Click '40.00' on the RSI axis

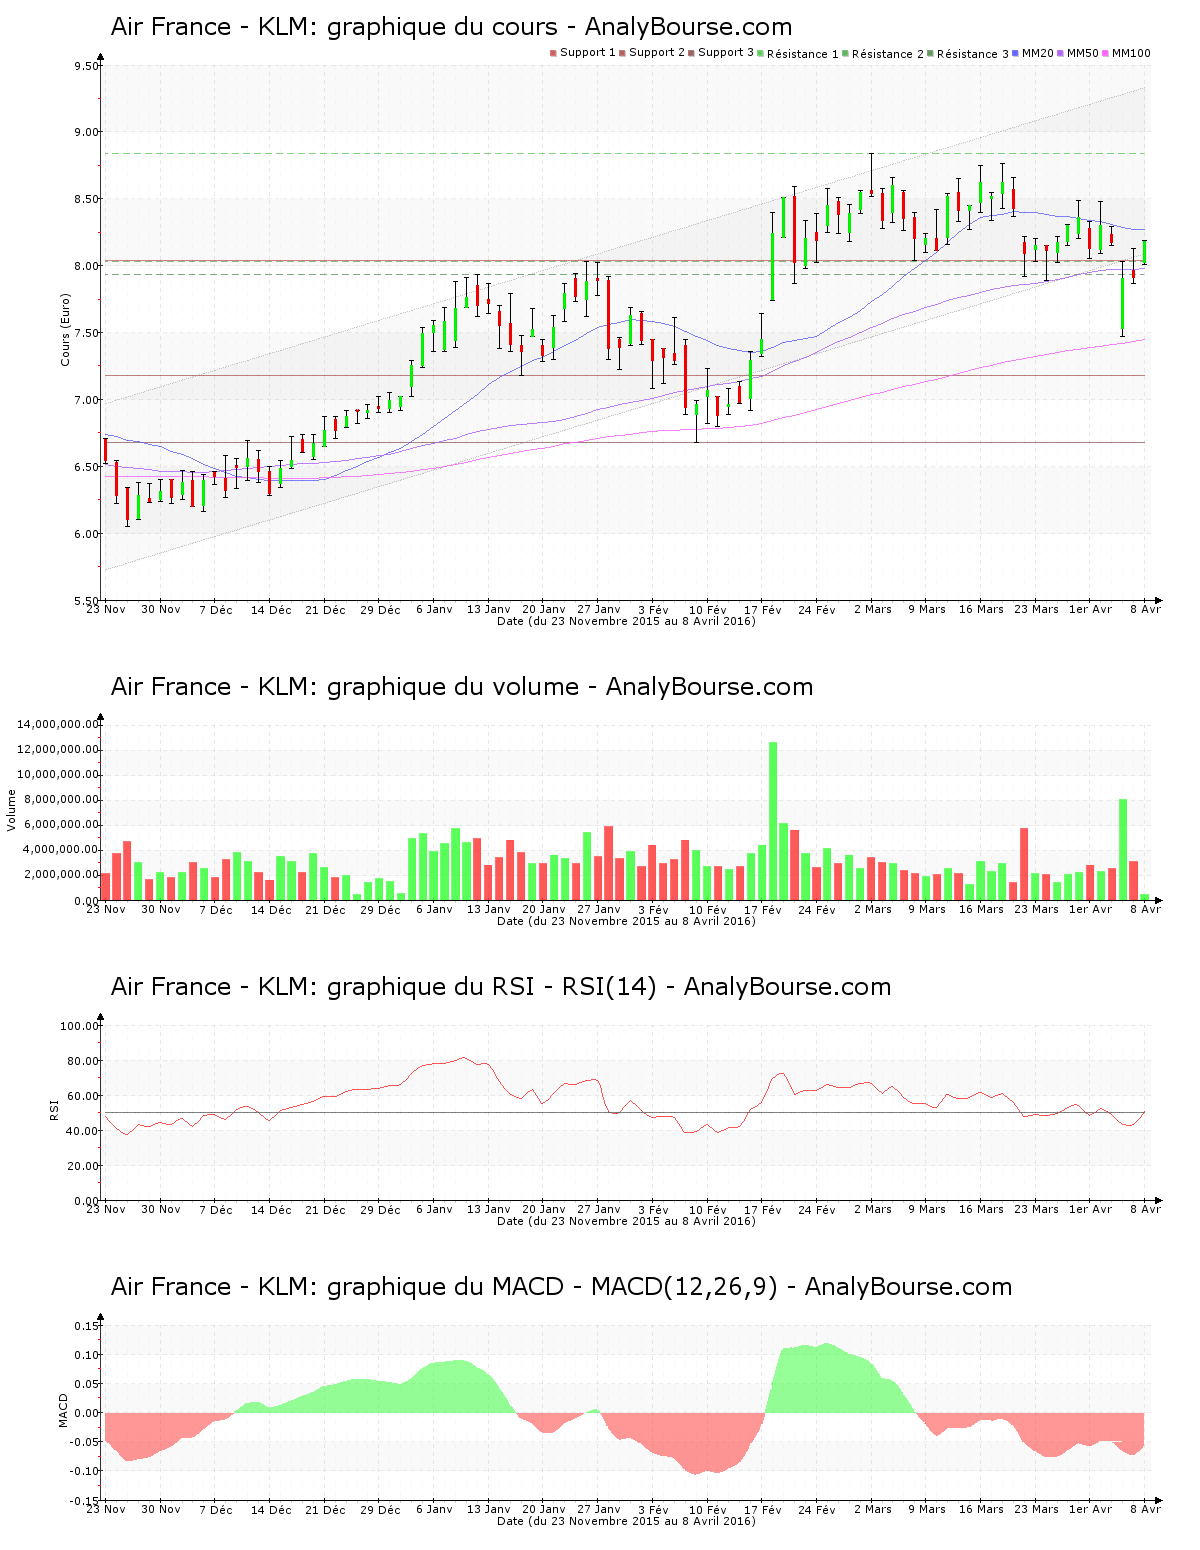click(82, 1131)
